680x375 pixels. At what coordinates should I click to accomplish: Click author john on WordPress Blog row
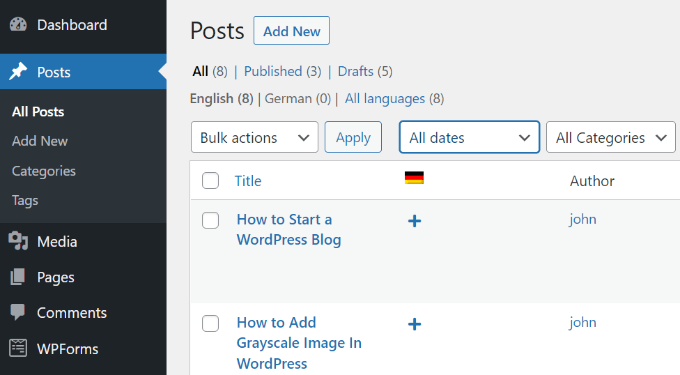pyautogui.click(x=583, y=219)
